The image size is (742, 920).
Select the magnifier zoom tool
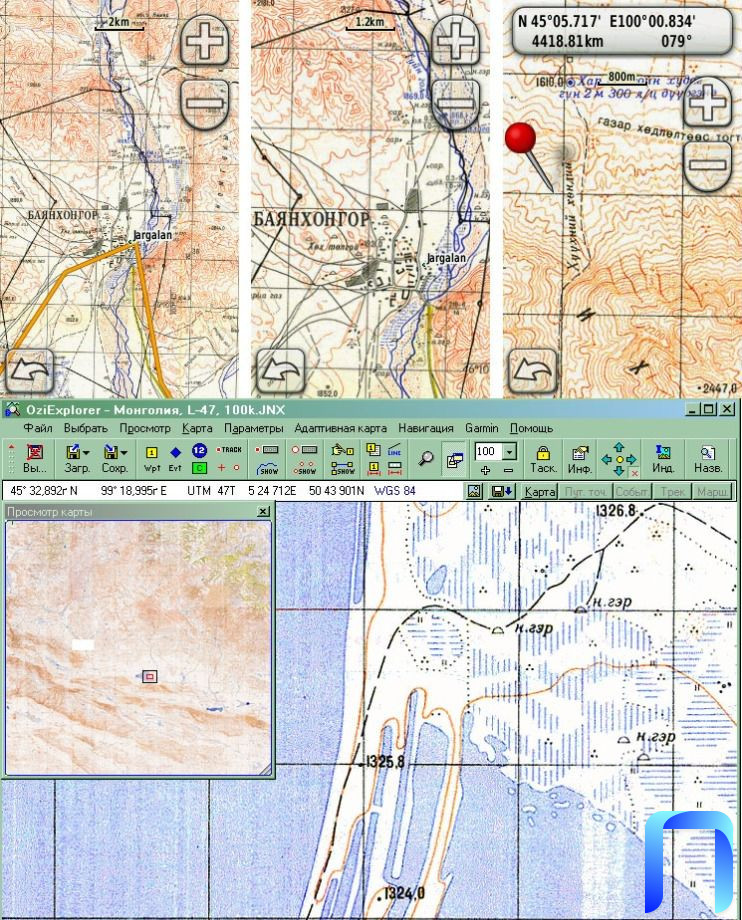426,459
